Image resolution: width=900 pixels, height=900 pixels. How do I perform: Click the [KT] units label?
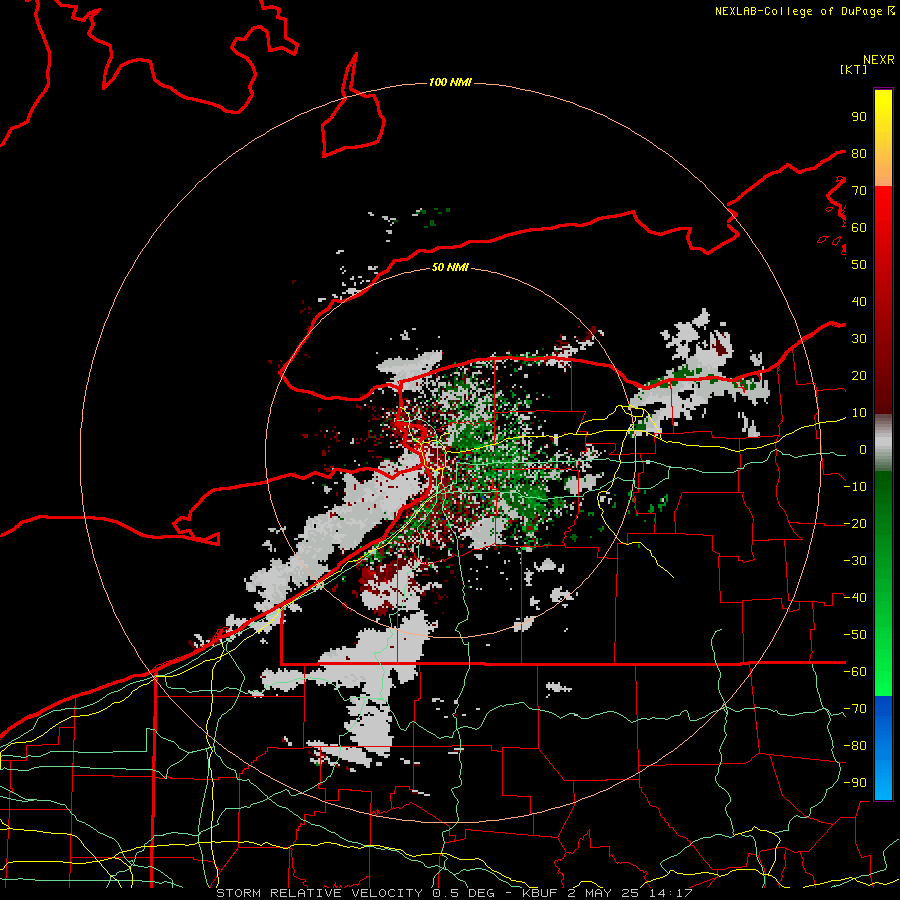tap(853, 69)
